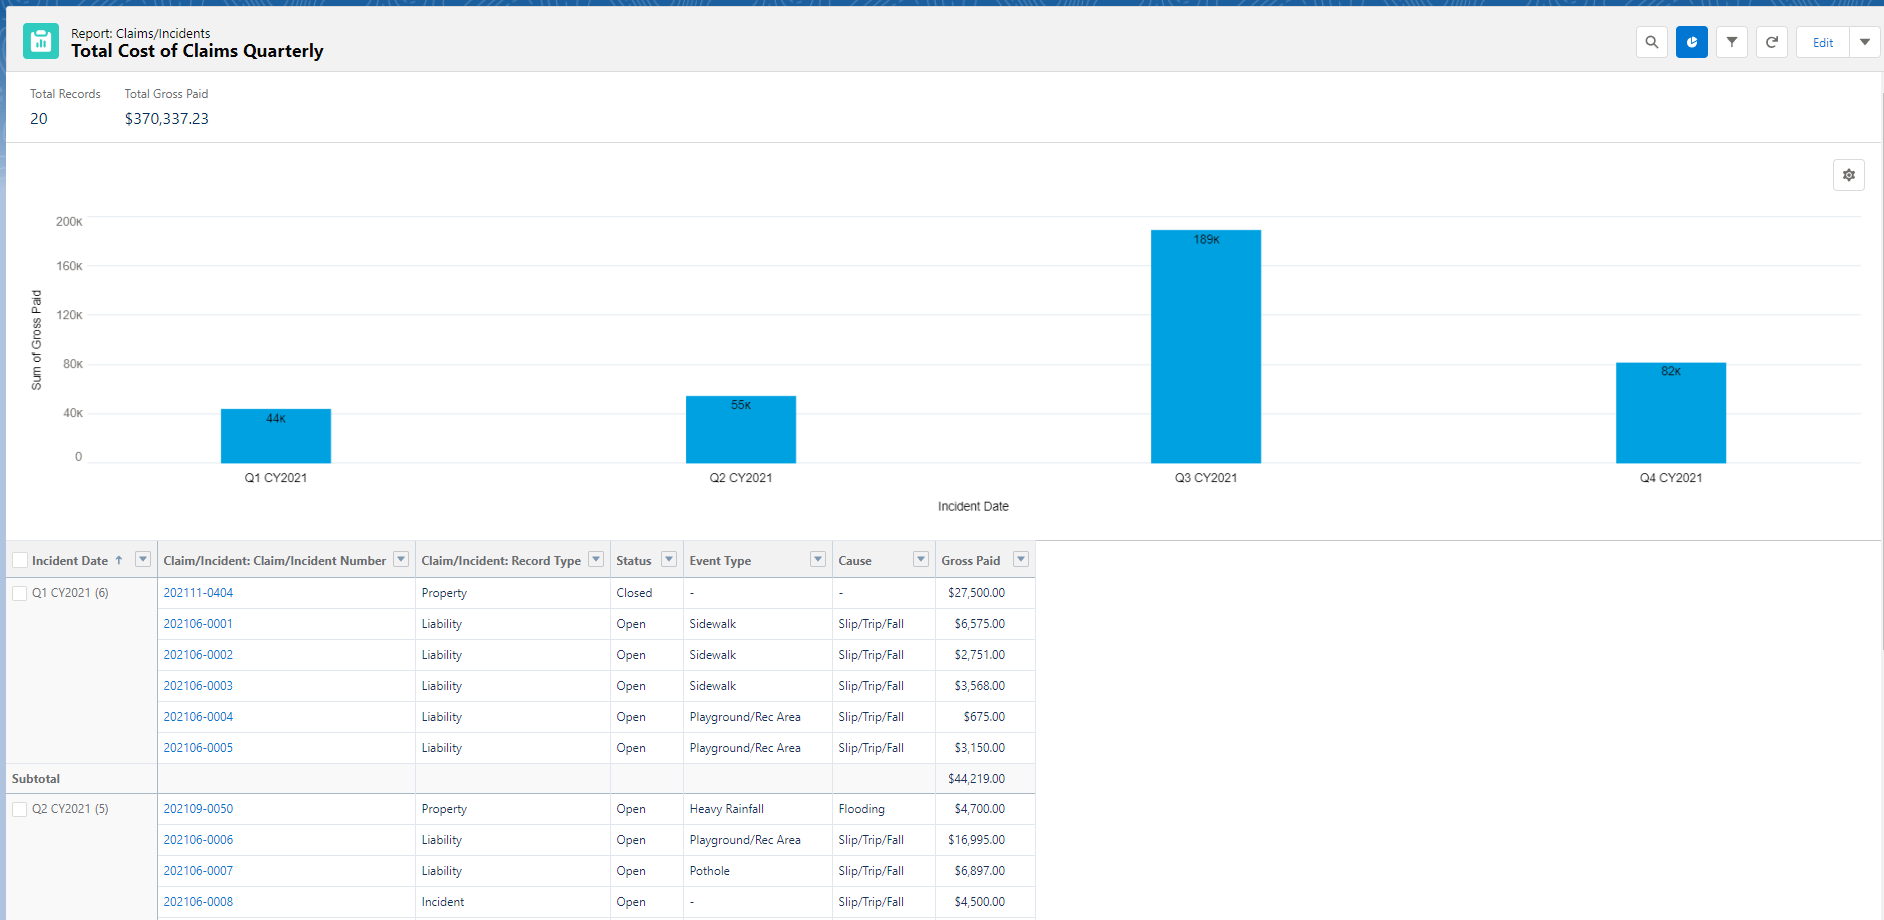
Task: Select the Q3 CY2021 bar
Action: pyautogui.click(x=1206, y=347)
